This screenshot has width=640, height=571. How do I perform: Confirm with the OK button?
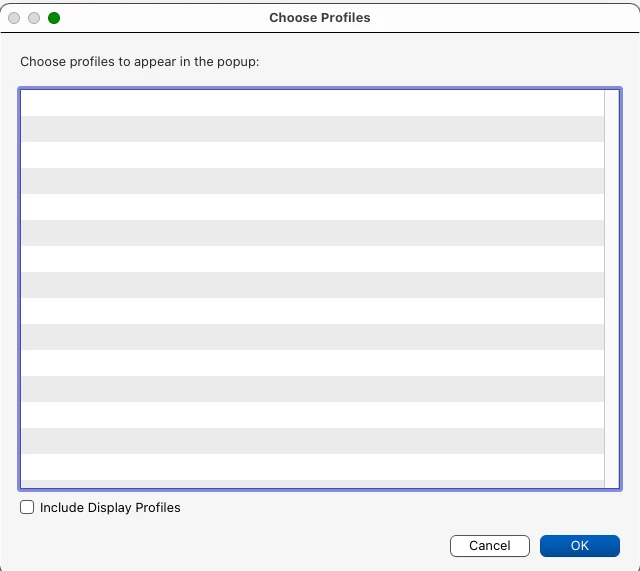(580, 546)
